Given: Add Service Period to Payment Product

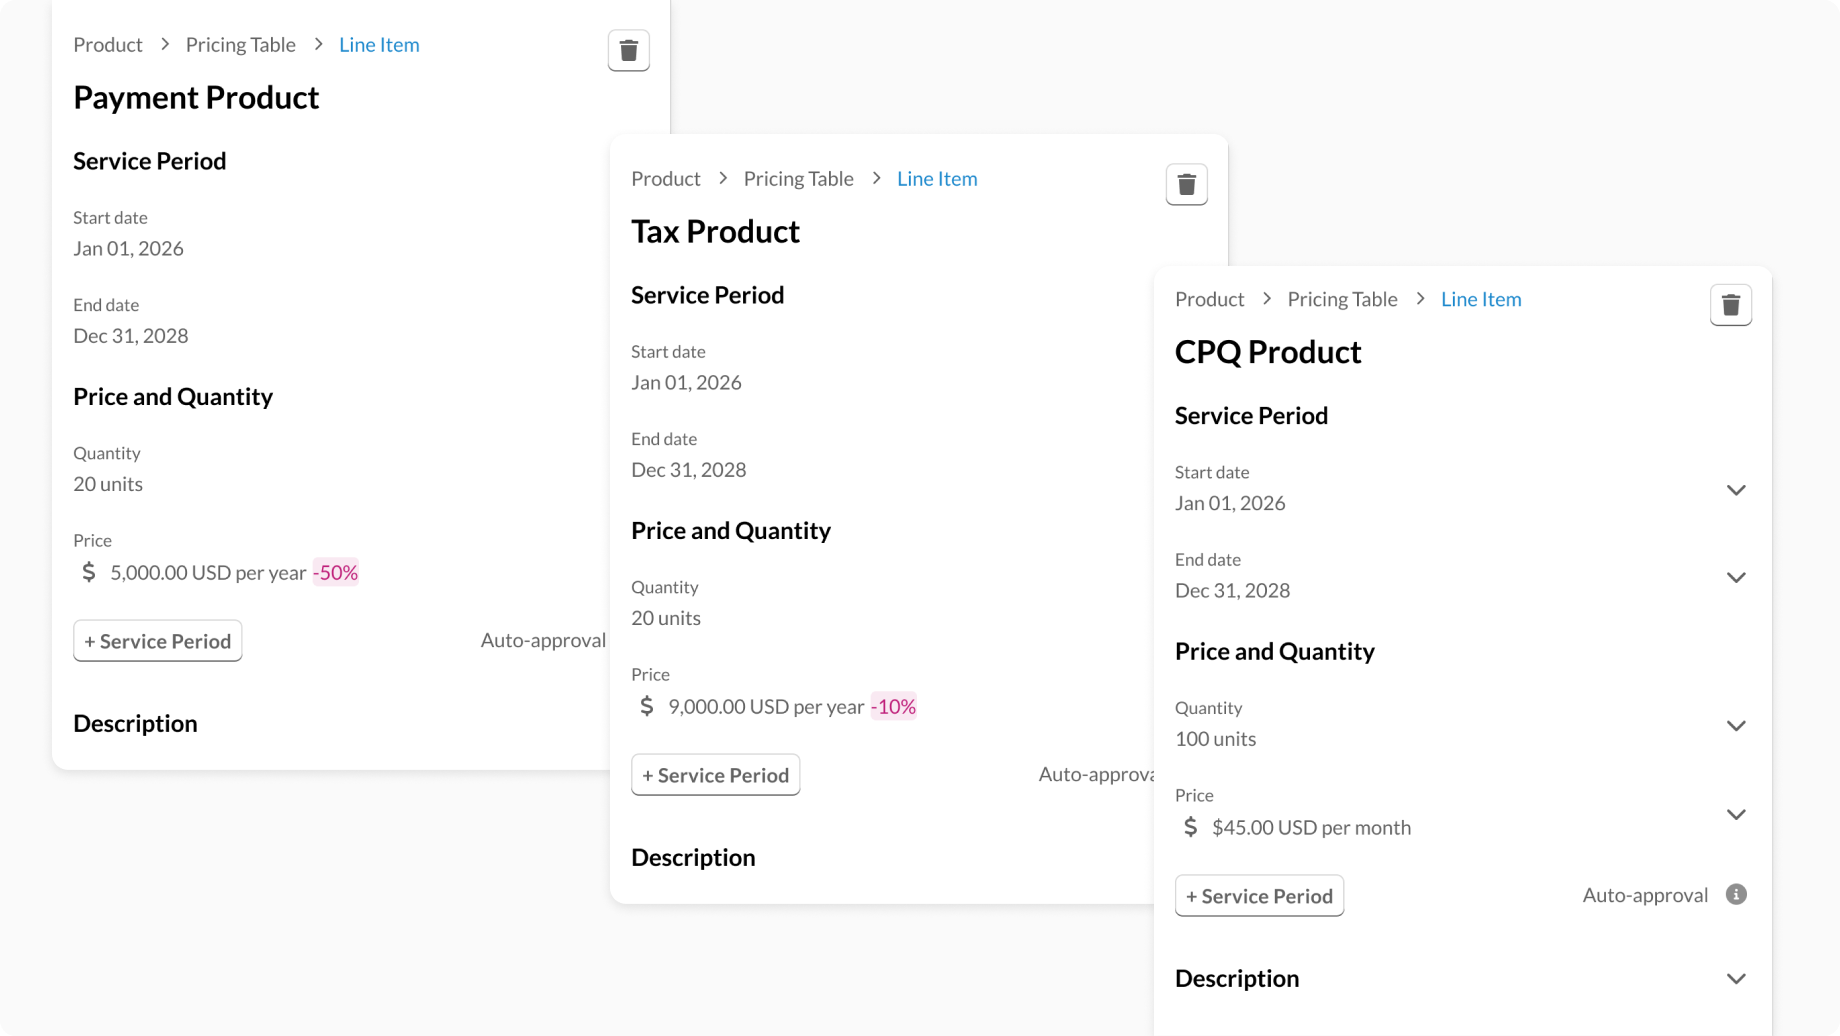Looking at the screenshot, I should (x=158, y=641).
